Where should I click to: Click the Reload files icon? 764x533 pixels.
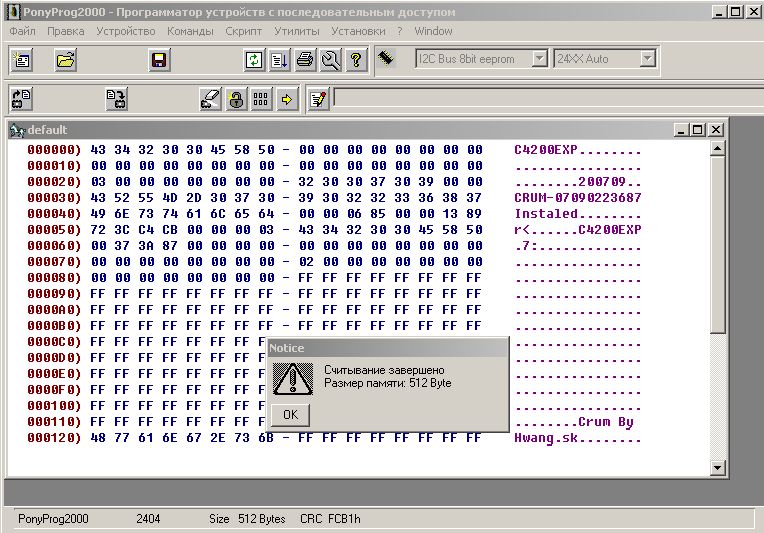(255, 60)
